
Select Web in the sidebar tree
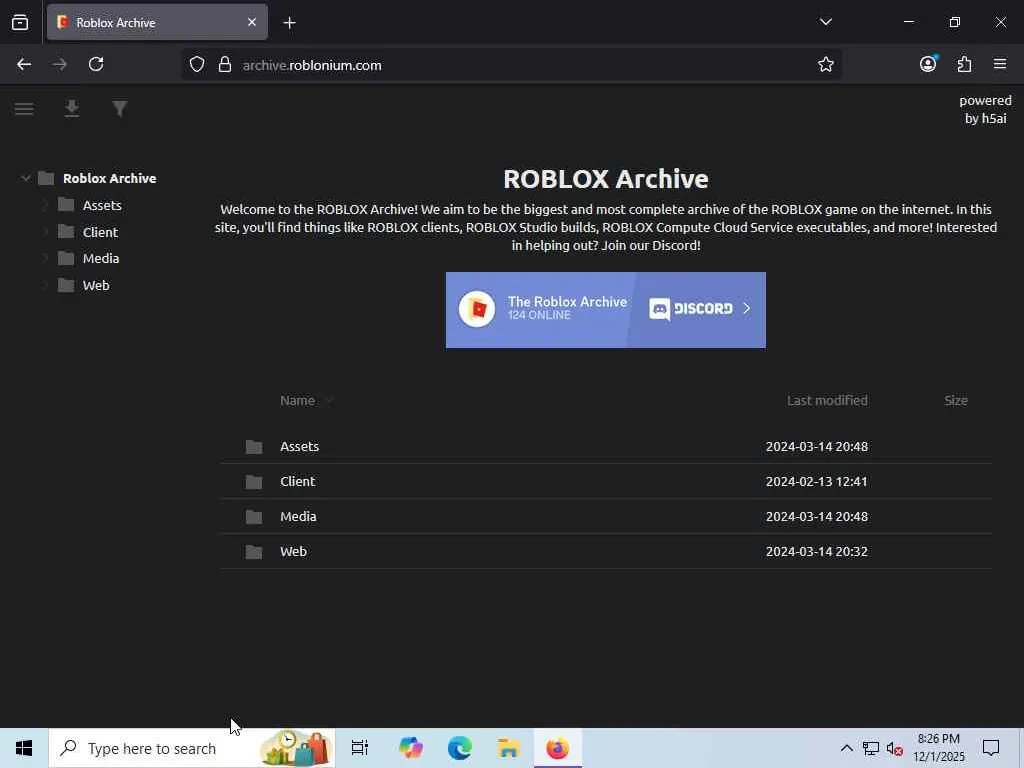pos(96,285)
